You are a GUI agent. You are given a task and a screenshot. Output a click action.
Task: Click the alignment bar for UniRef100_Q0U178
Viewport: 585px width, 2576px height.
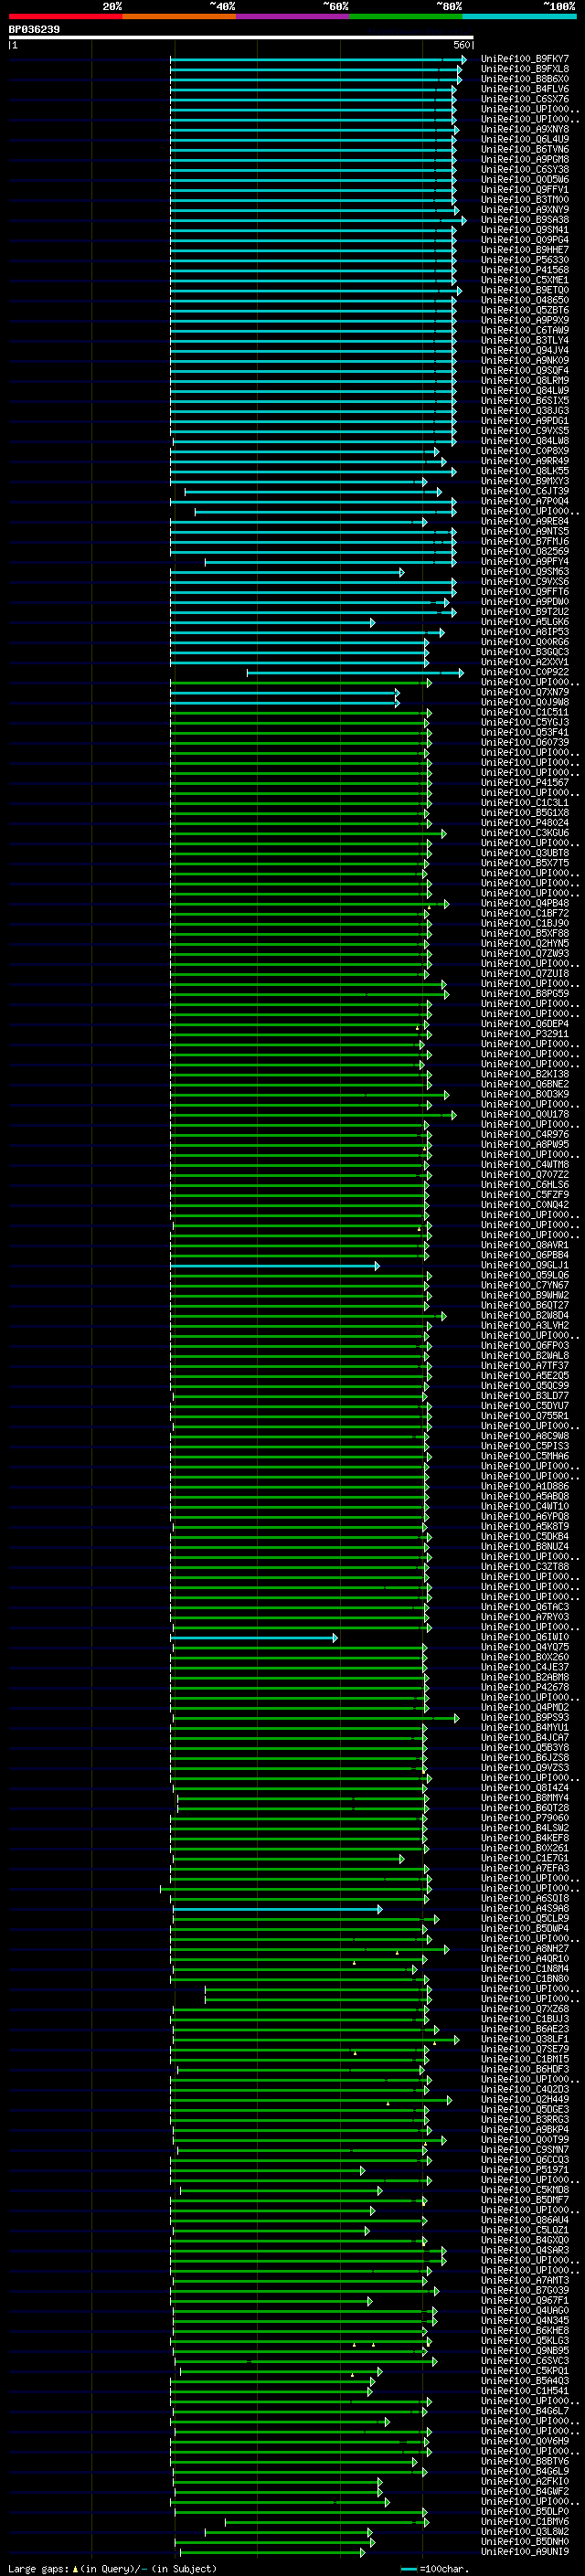pos(313,1114)
